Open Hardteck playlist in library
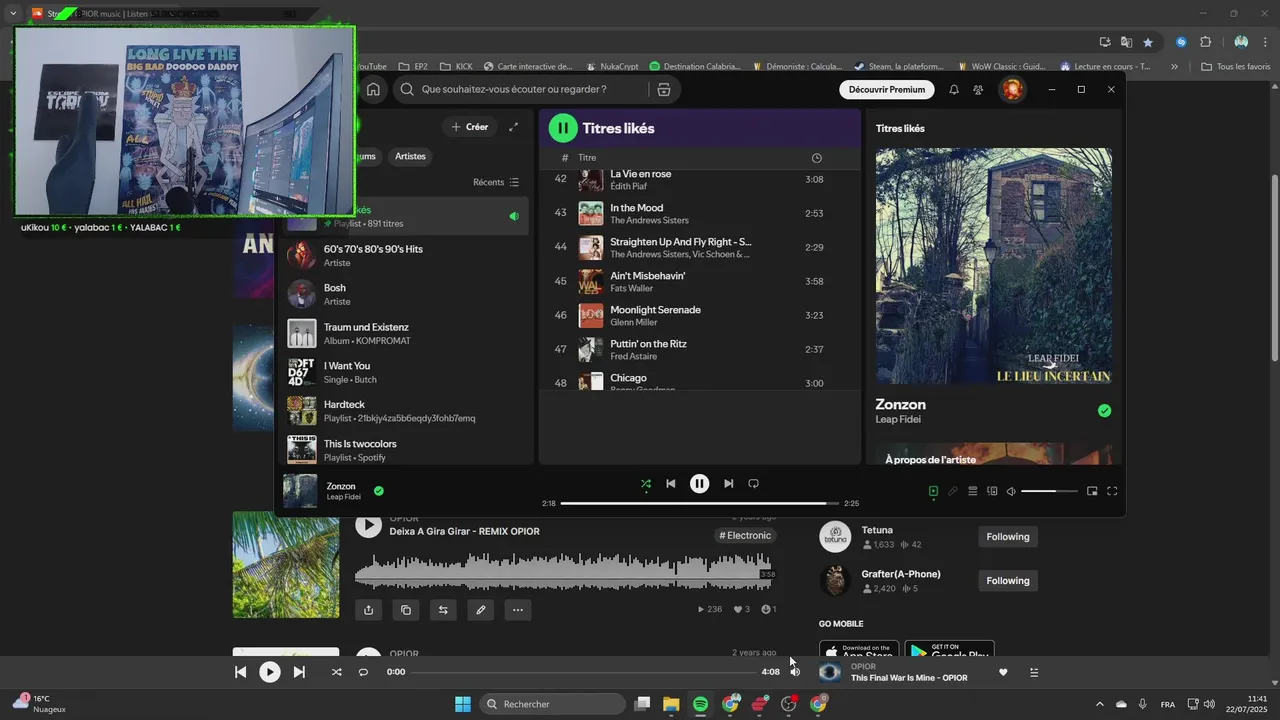The height and width of the screenshot is (720, 1280). point(403,411)
